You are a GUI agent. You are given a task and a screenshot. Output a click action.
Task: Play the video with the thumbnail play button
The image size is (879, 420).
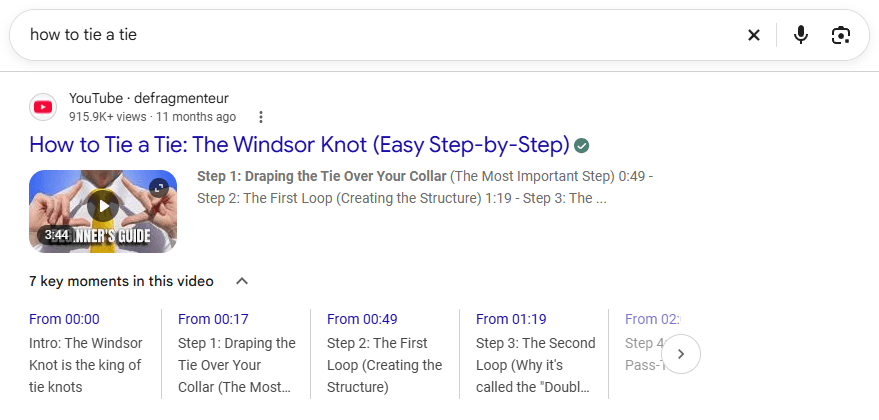(x=103, y=206)
